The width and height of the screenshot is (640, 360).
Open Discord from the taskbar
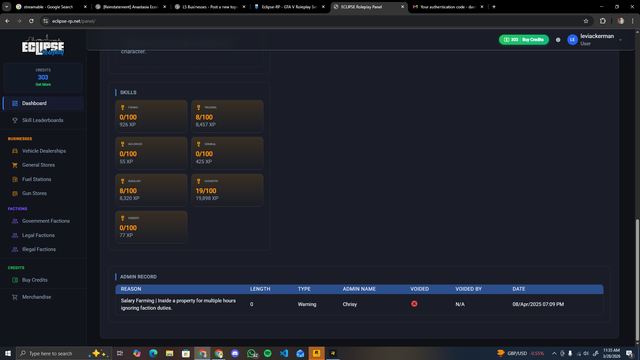tap(235, 353)
